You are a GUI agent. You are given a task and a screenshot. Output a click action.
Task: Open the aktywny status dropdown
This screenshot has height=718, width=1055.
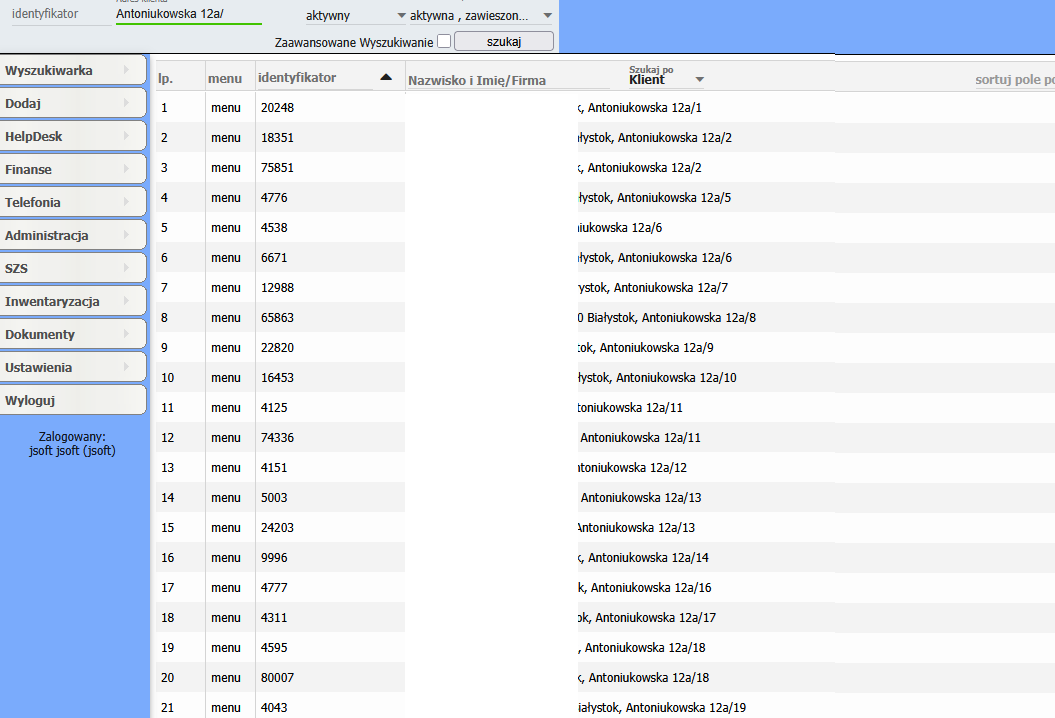click(x=401, y=16)
